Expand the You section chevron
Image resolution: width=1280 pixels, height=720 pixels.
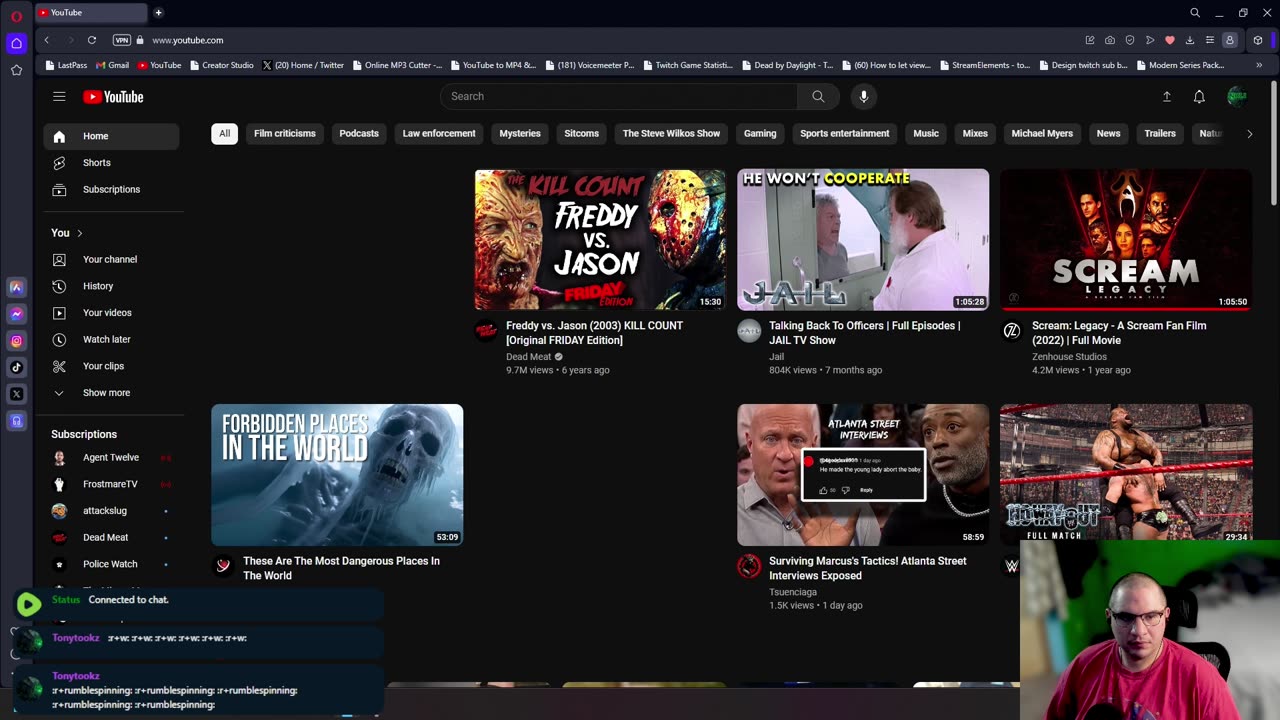click(79, 233)
